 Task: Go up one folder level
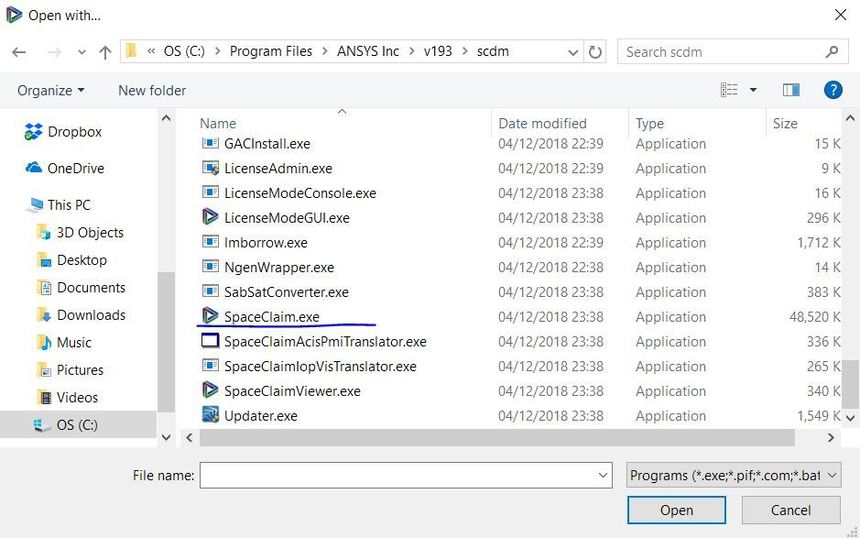105,52
